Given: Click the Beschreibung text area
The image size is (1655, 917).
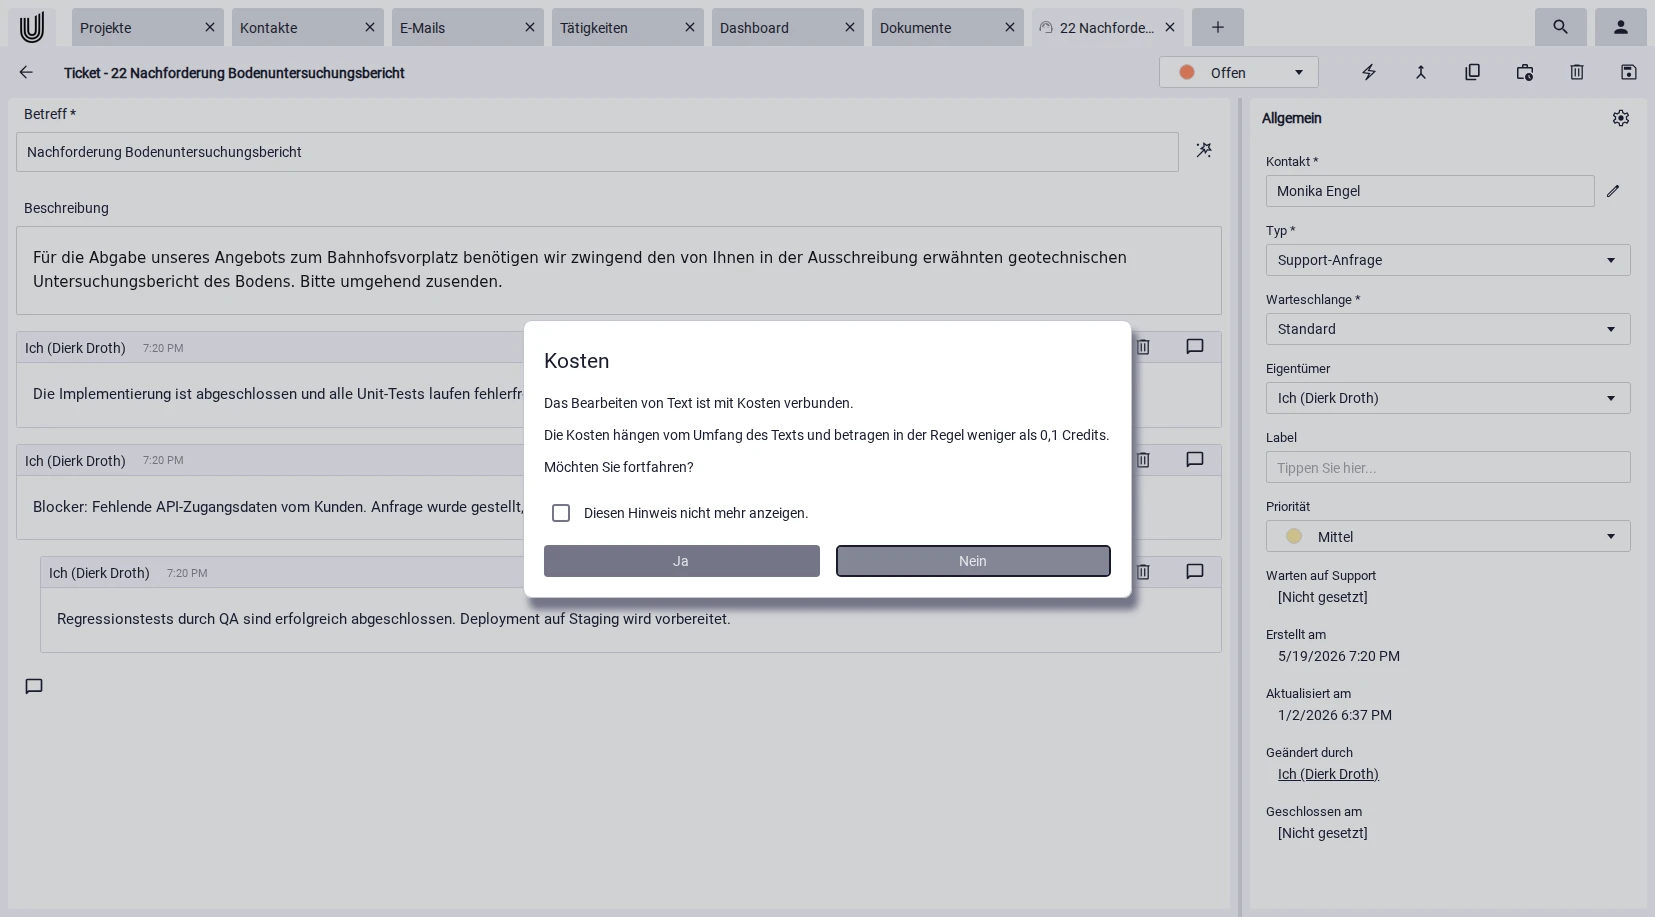Looking at the screenshot, I should click(x=619, y=270).
